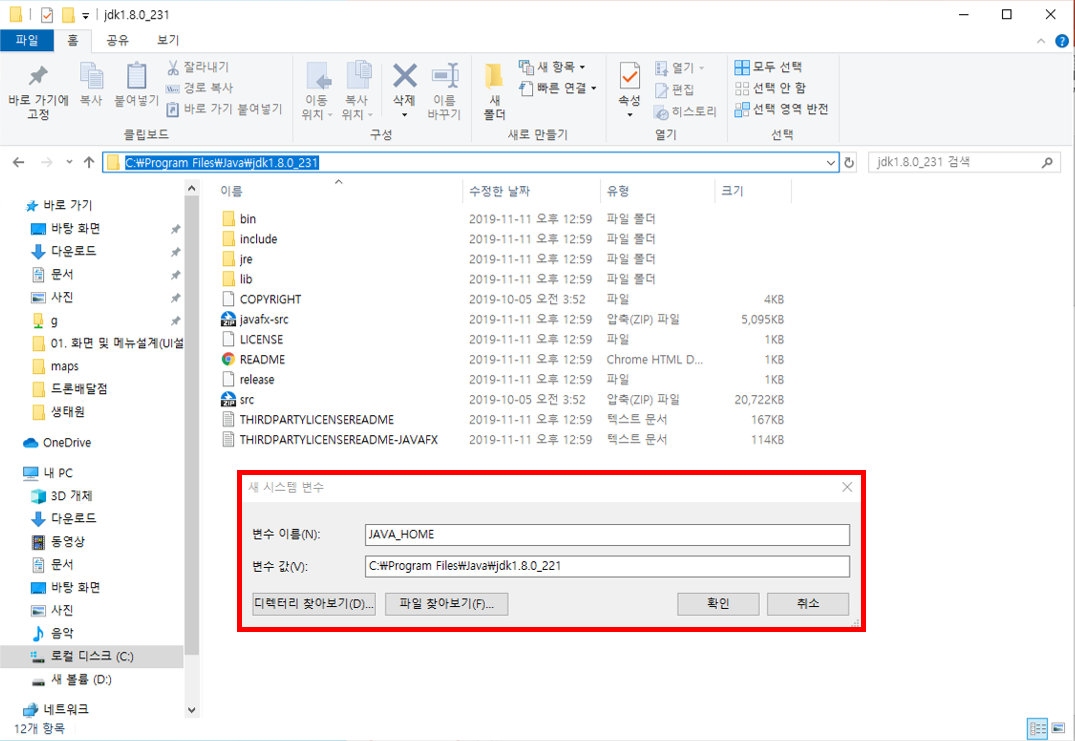Viewport: 1075px width, 741px height.
Task: Click the blue Help question mark icon
Action: tap(1061, 41)
